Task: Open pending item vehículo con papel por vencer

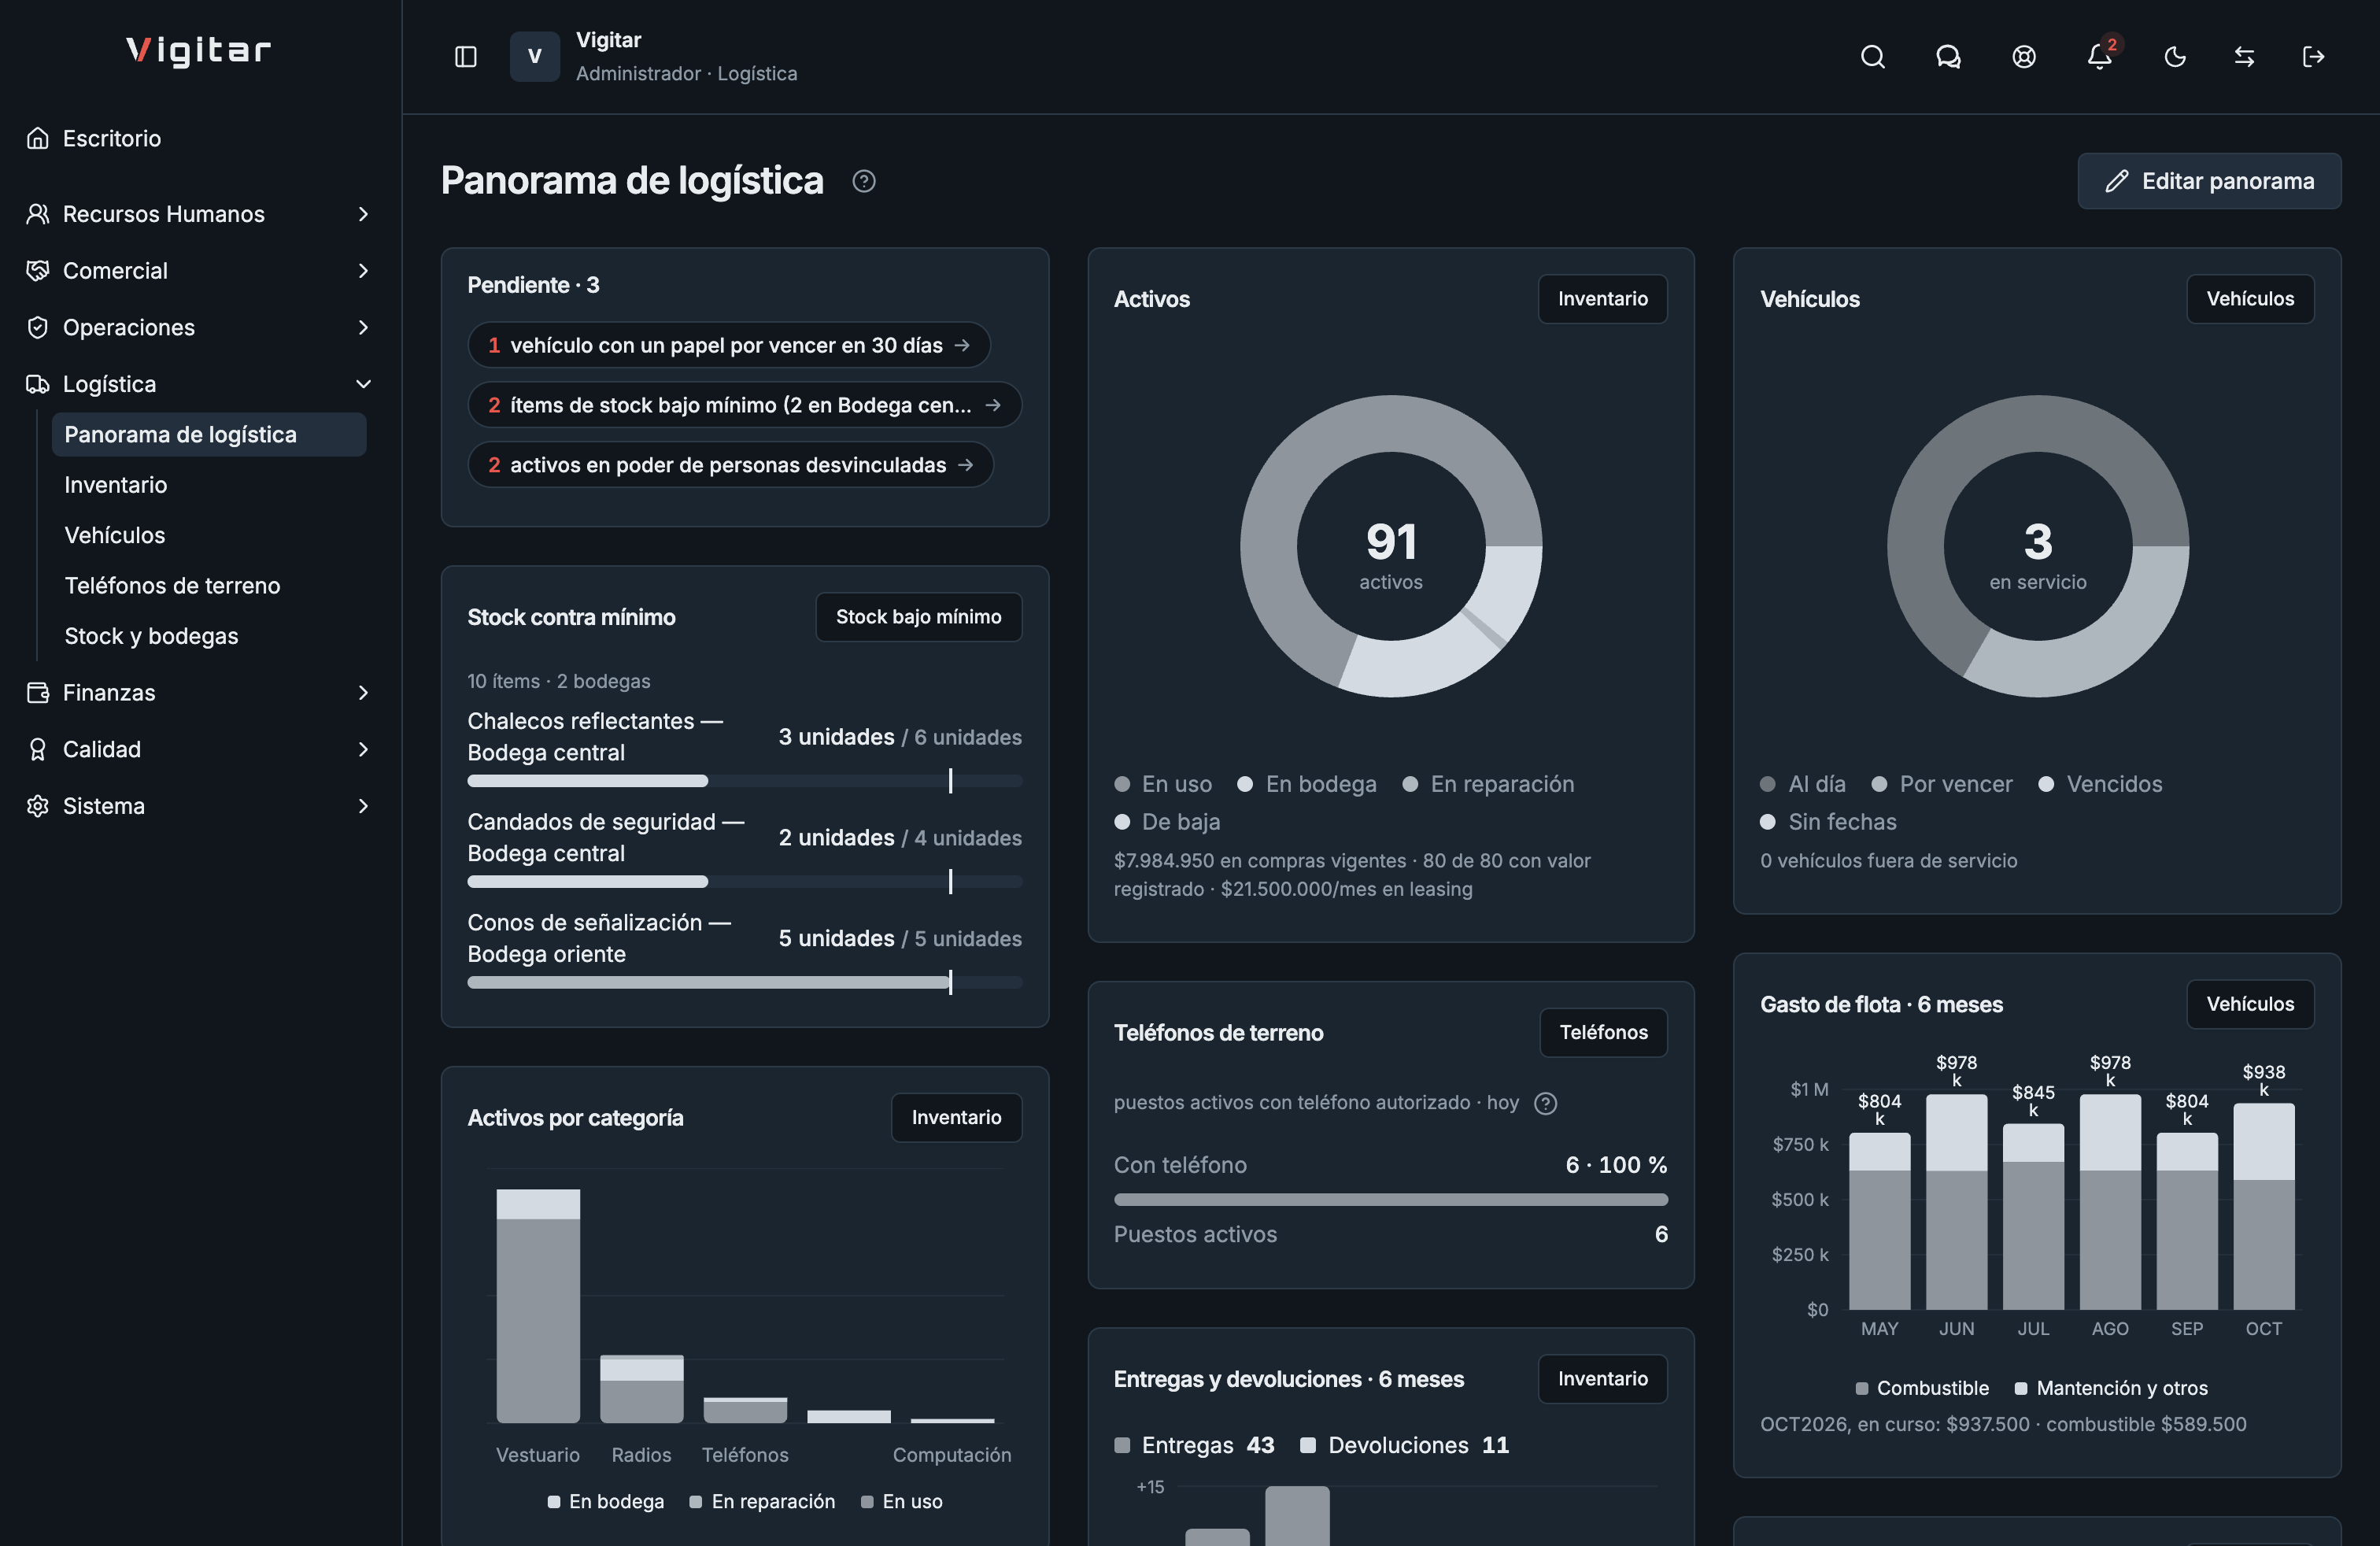Action: pos(729,345)
